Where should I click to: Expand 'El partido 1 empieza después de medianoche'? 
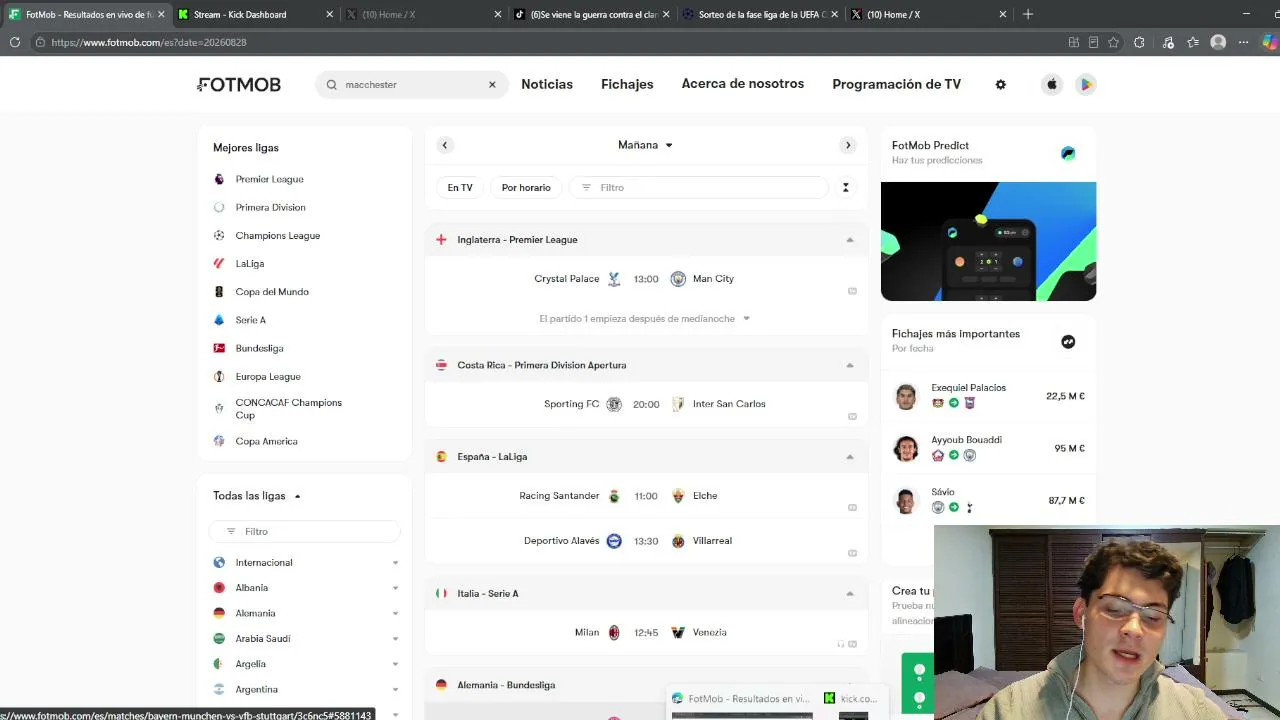[645, 319]
